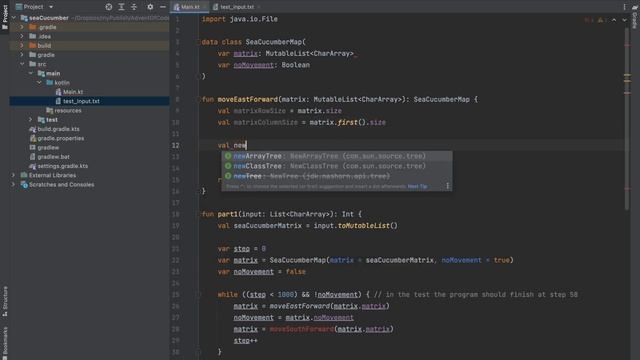
Task: Open the Structure tool window side tab
Action: (4, 301)
